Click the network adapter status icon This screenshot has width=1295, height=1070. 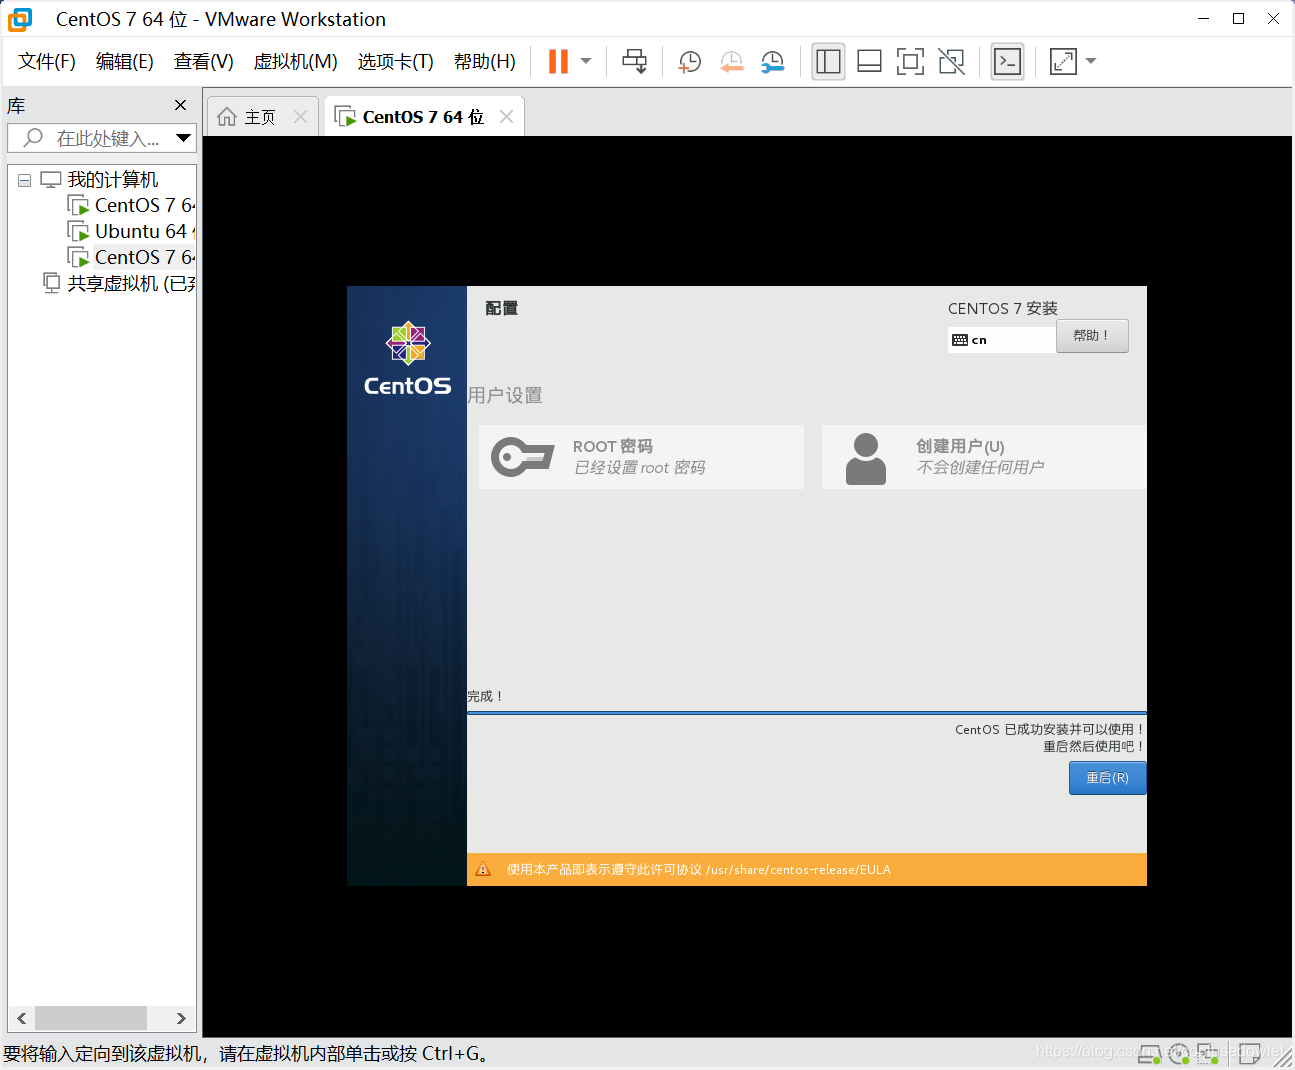[x=1208, y=1053]
